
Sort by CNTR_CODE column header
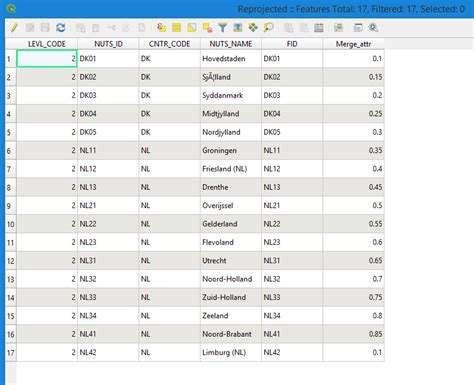coord(170,44)
